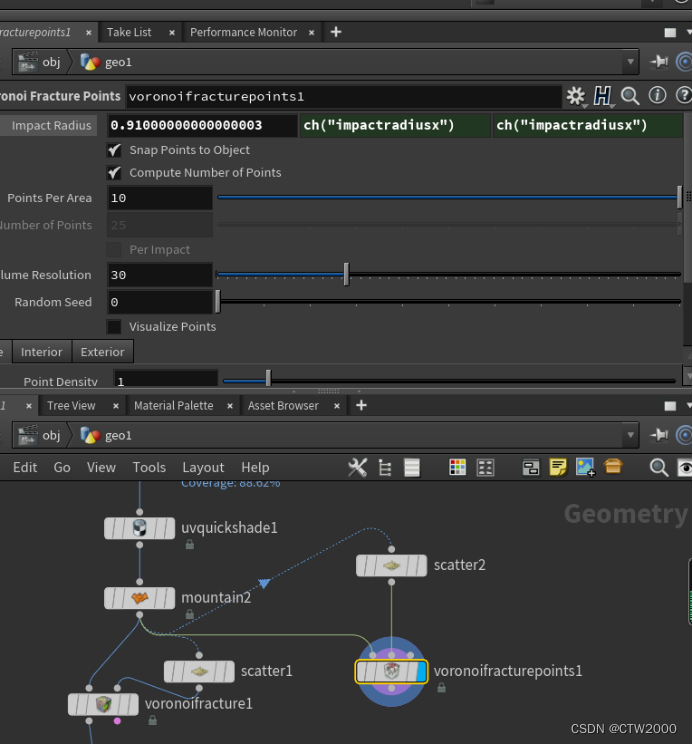Pin the network pane with pushpin icon

pos(659,435)
